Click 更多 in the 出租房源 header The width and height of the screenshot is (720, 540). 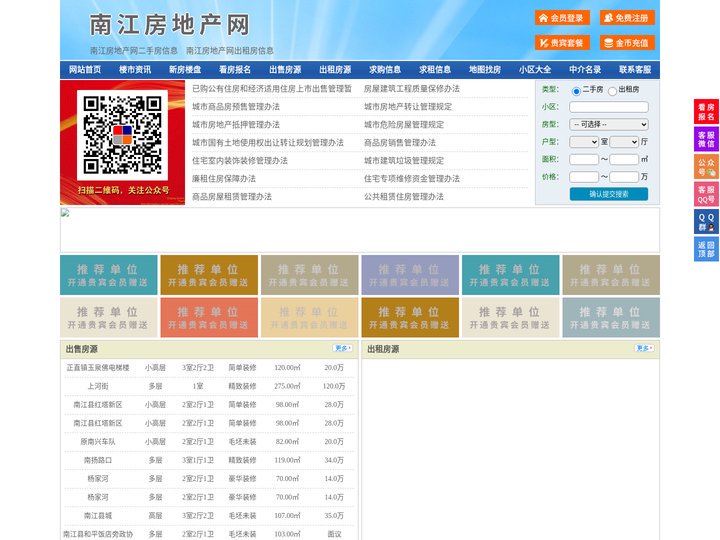coord(644,349)
